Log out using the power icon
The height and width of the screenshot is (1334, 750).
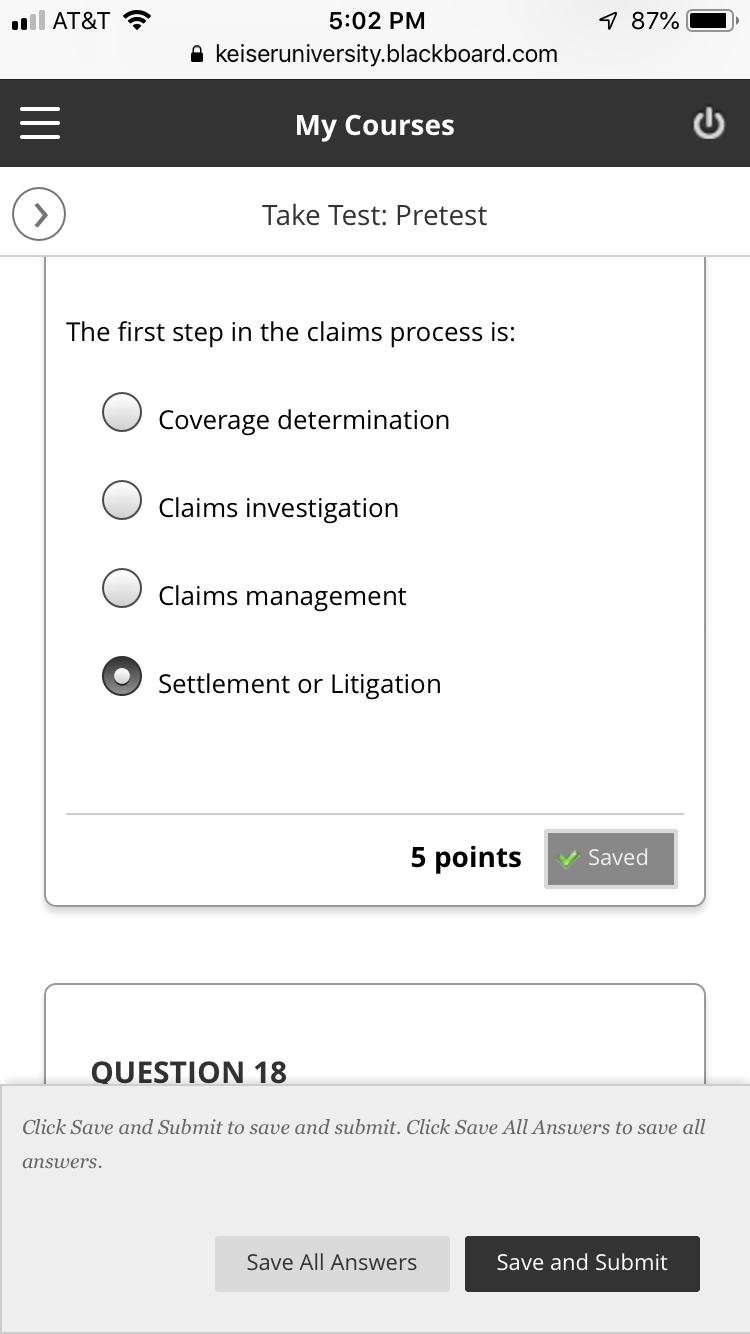pyautogui.click(x=709, y=122)
